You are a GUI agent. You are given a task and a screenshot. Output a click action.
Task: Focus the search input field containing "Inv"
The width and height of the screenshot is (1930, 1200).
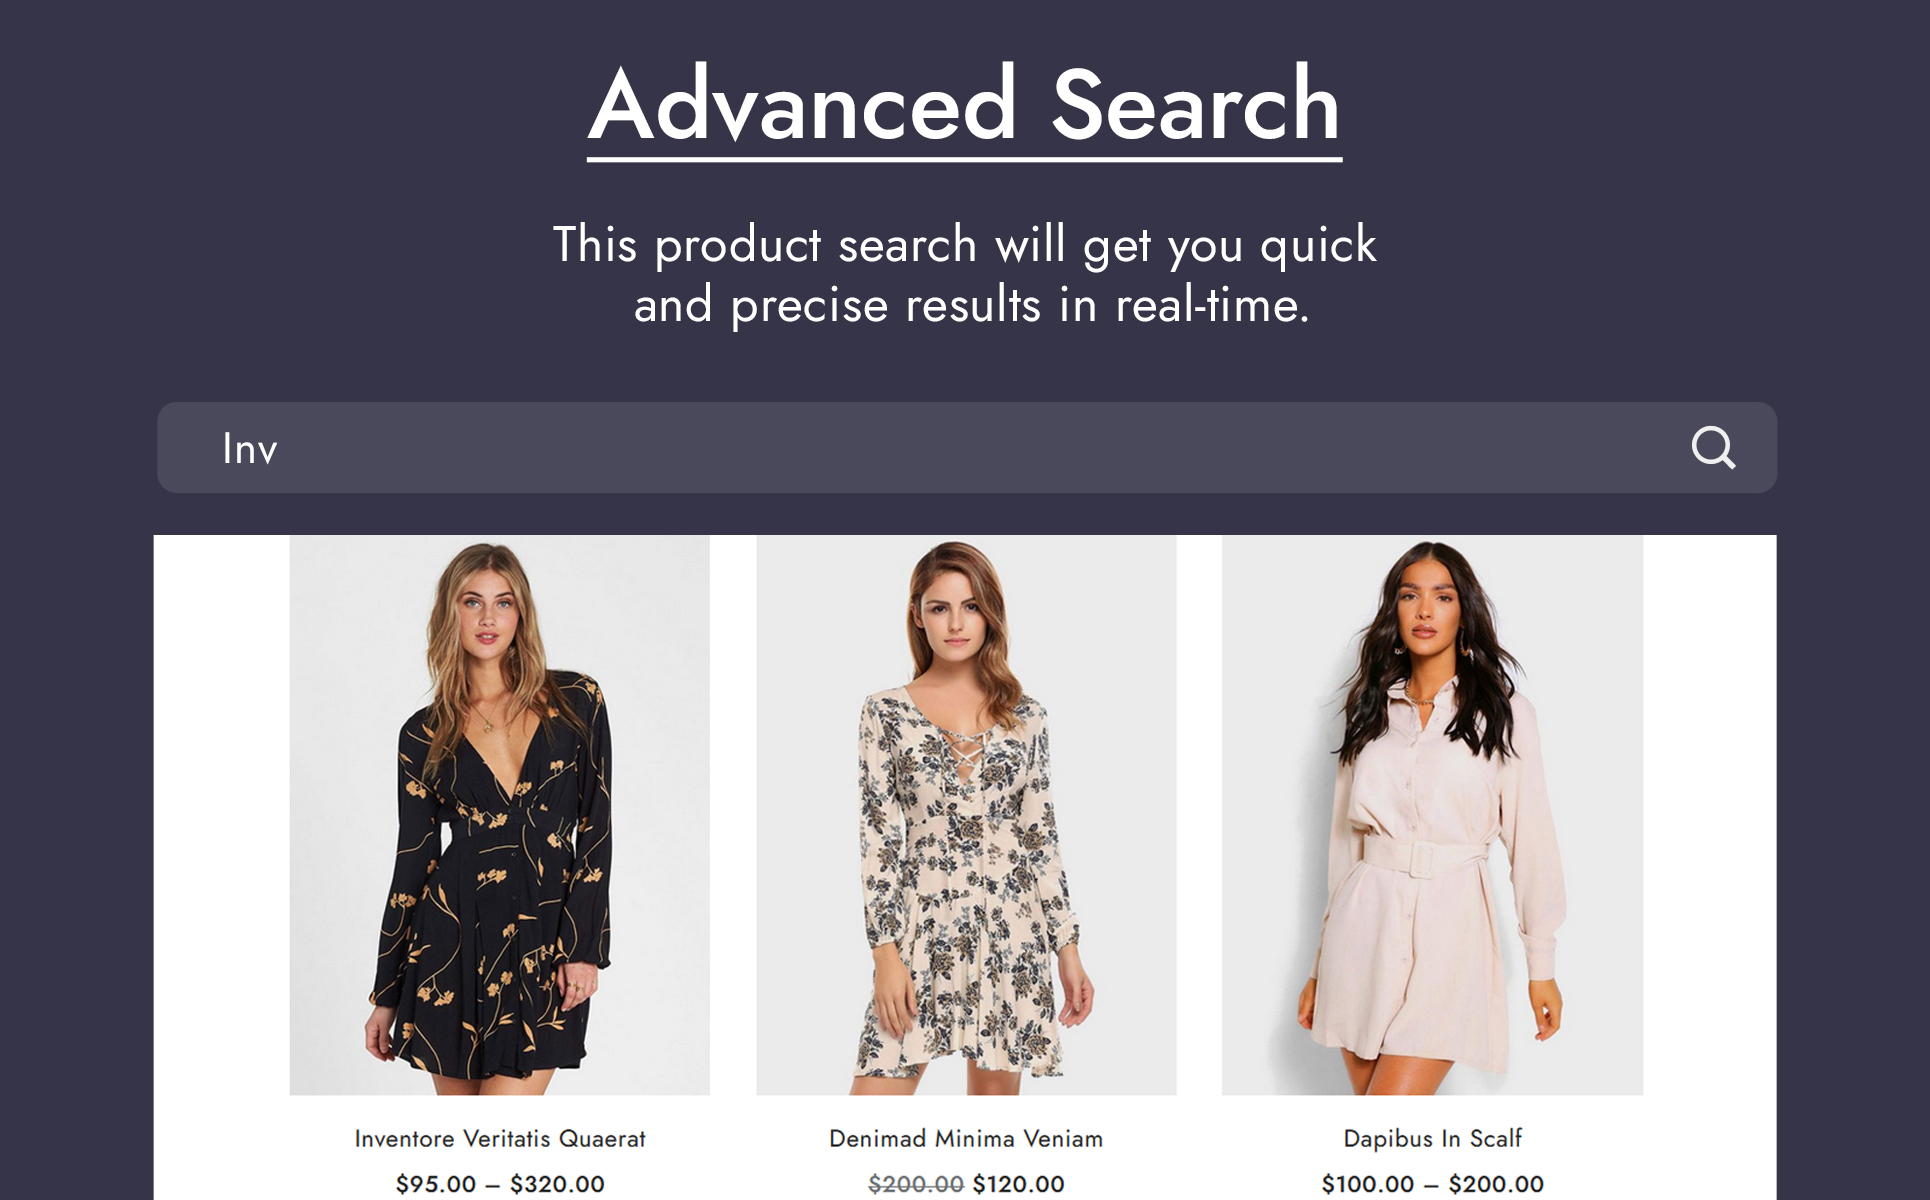(966, 448)
